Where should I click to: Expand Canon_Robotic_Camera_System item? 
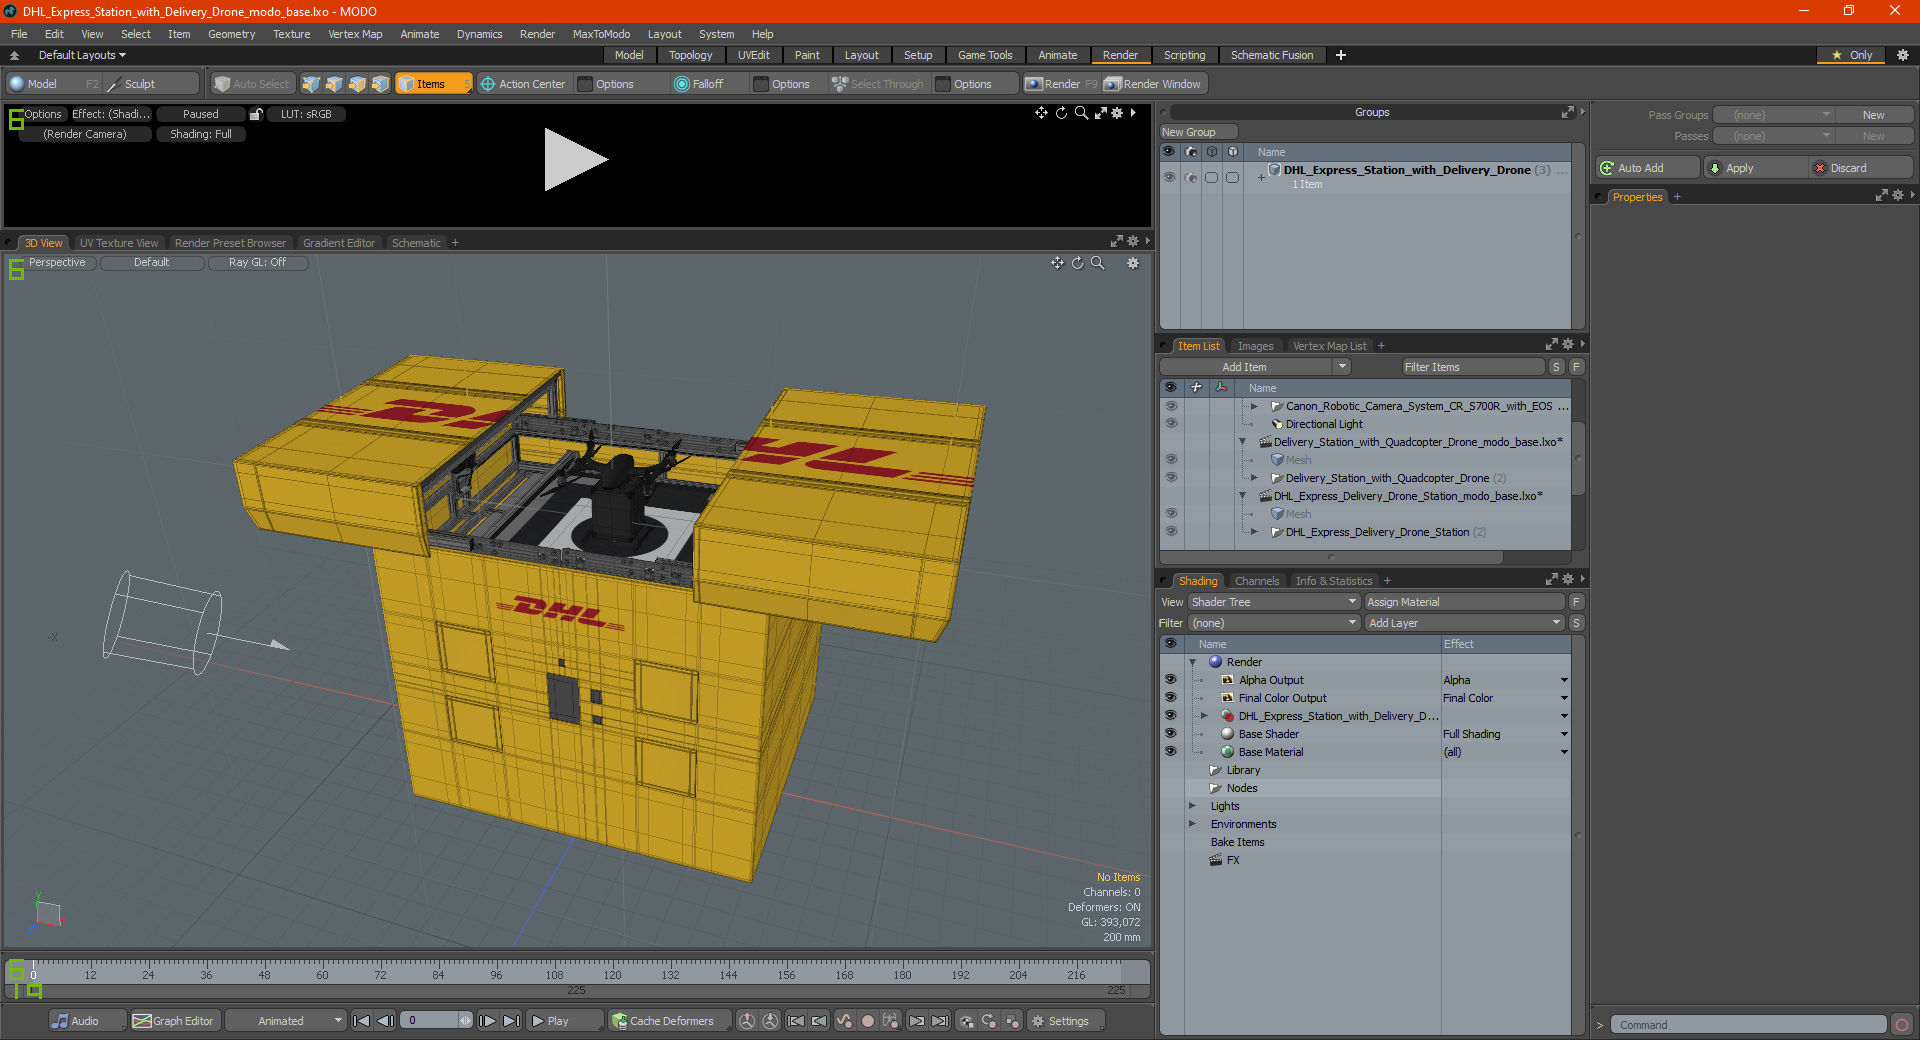click(x=1254, y=406)
